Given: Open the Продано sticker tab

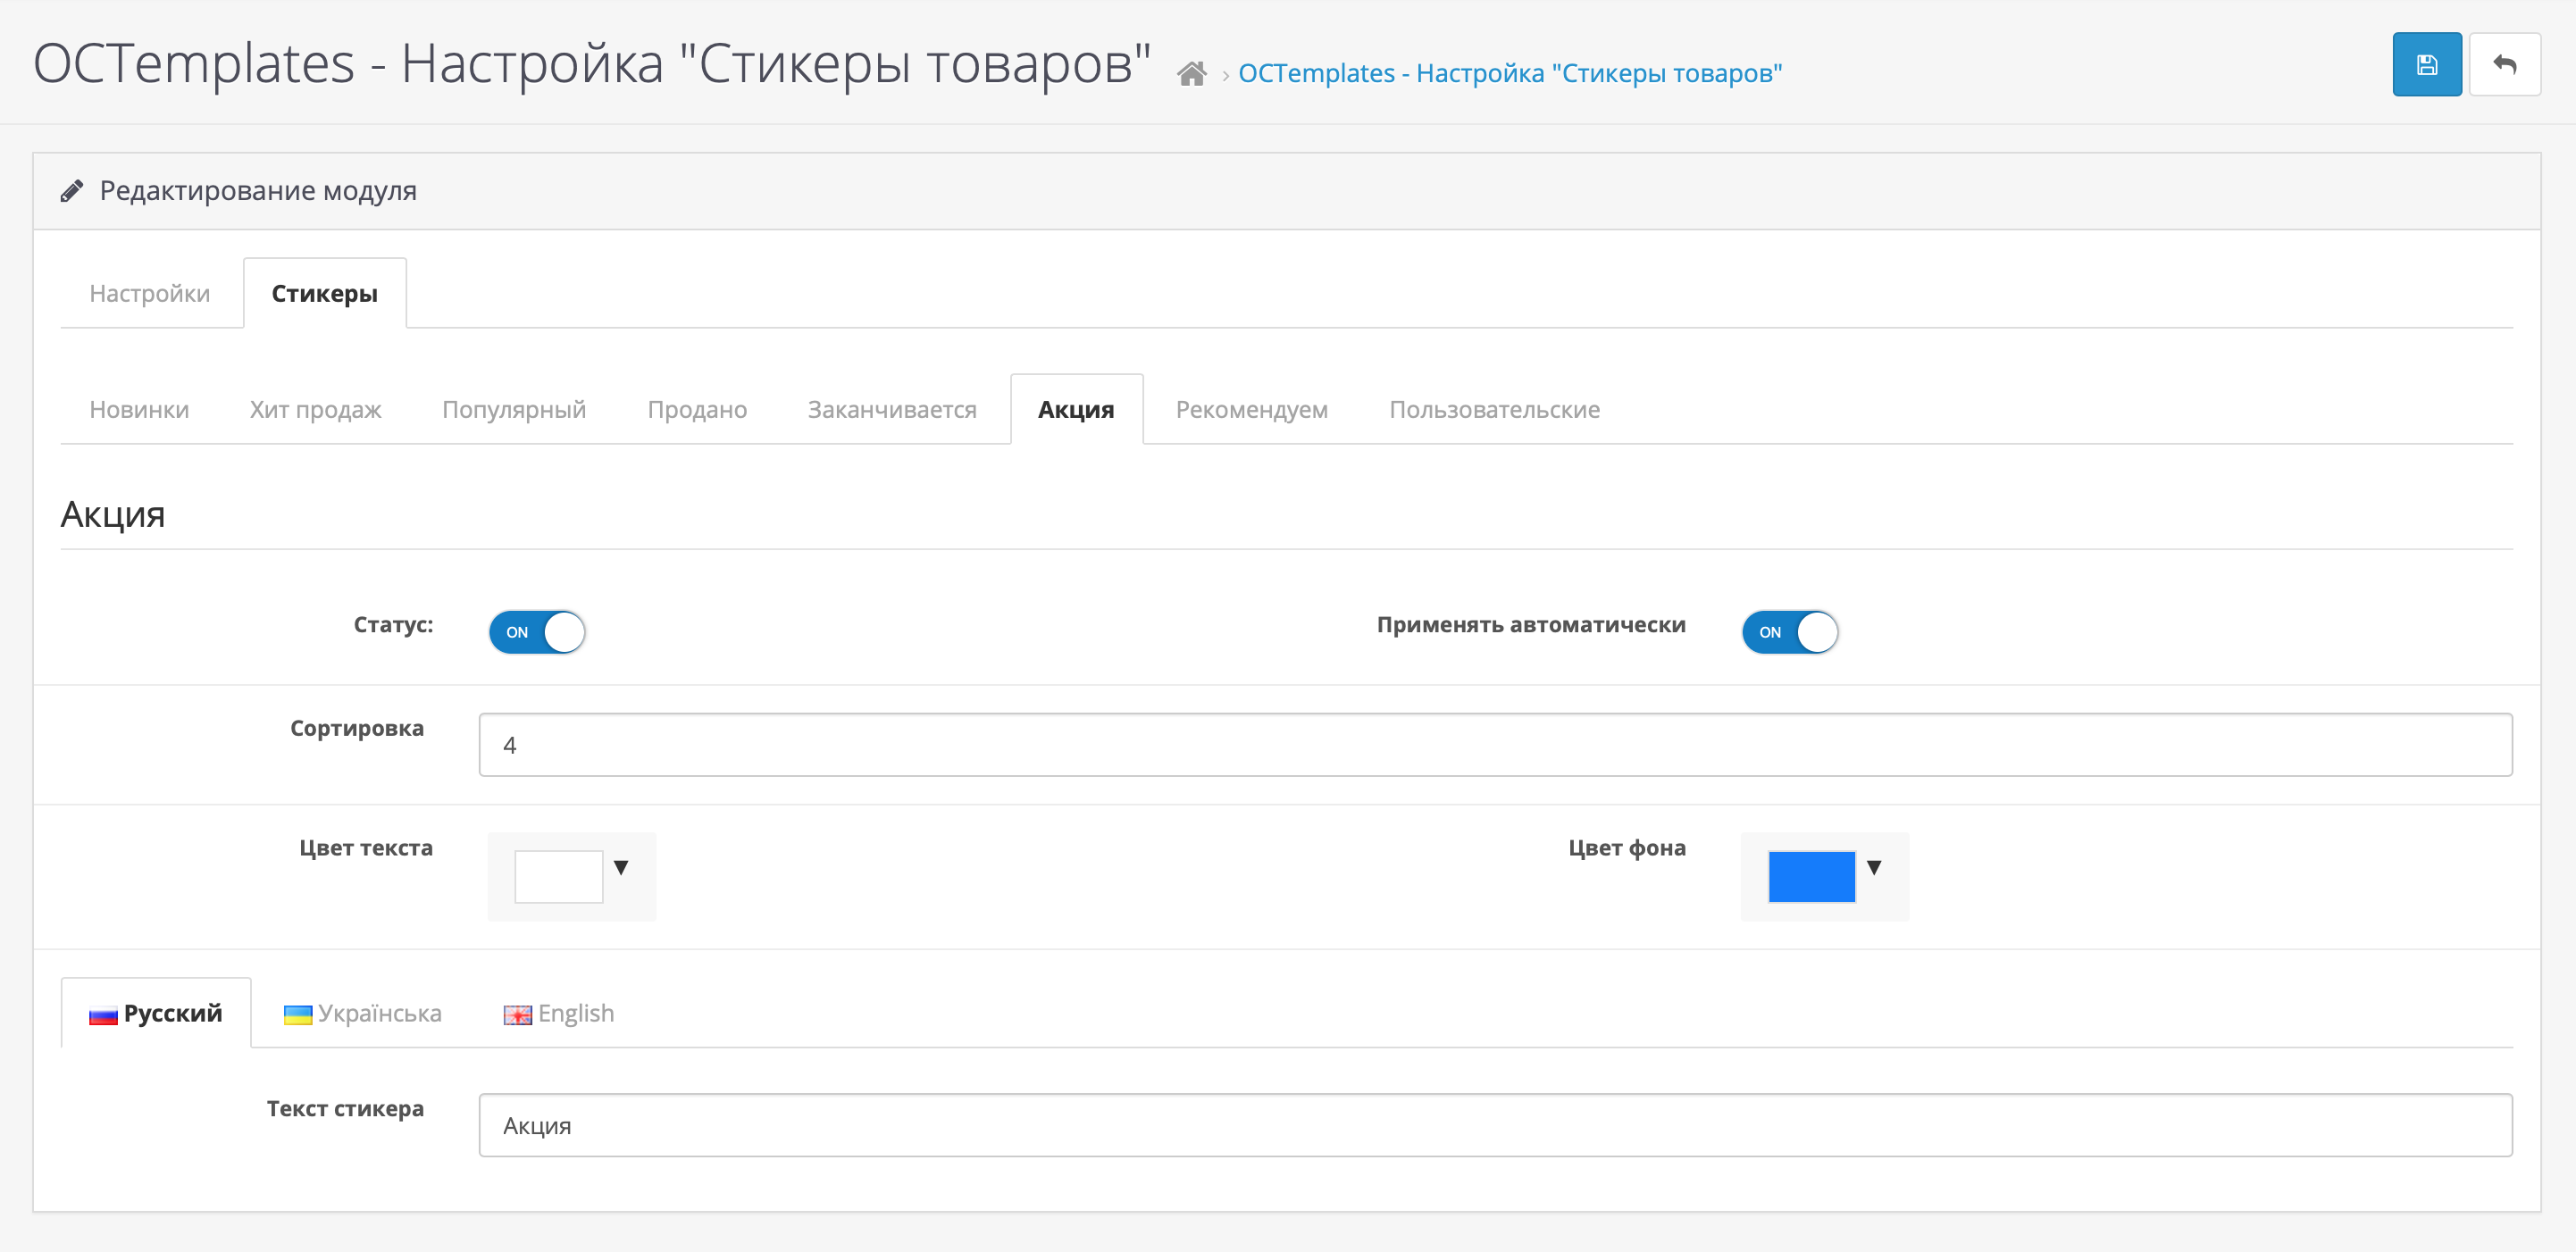Looking at the screenshot, I should tap(697, 409).
